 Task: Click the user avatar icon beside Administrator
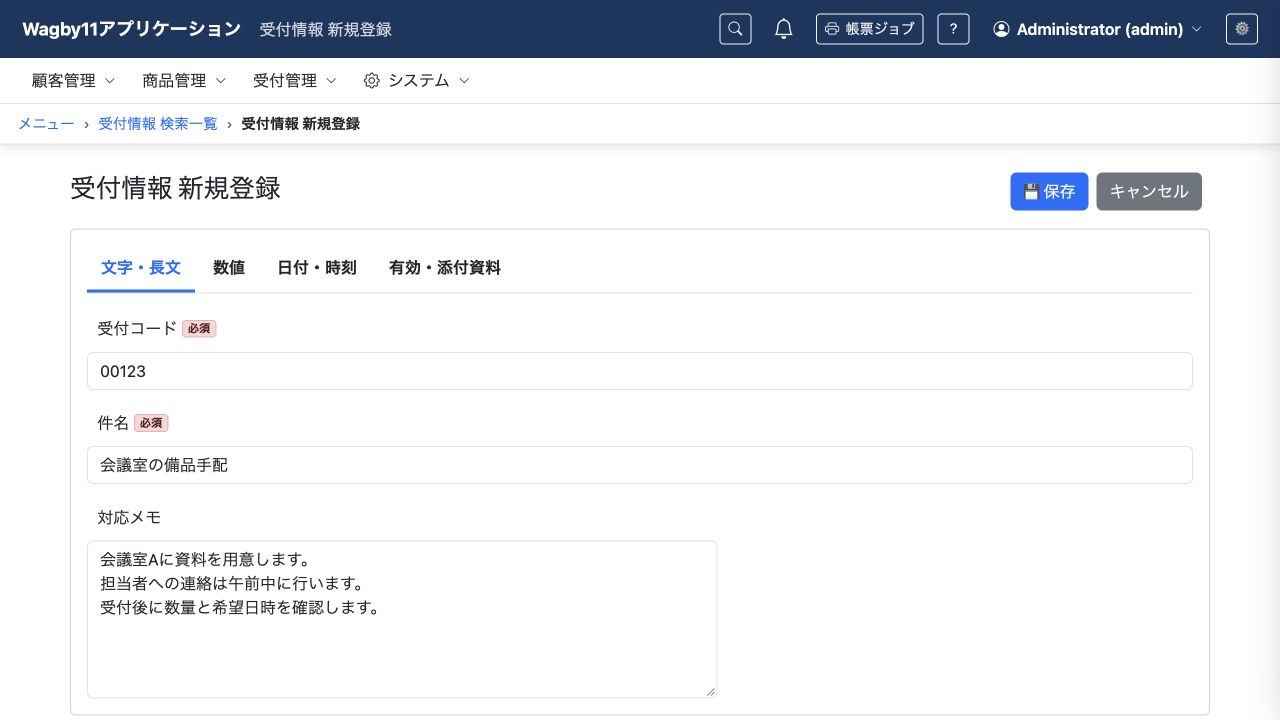tap(1001, 29)
